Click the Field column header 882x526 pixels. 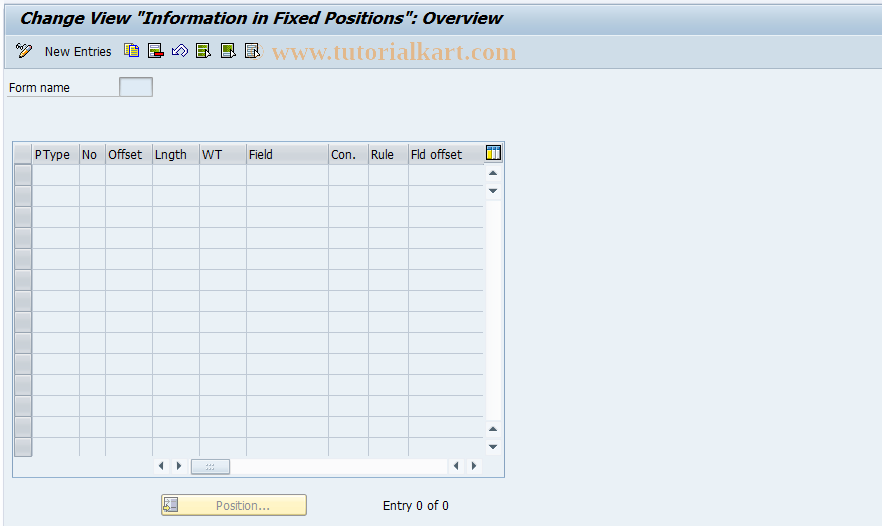287,154
